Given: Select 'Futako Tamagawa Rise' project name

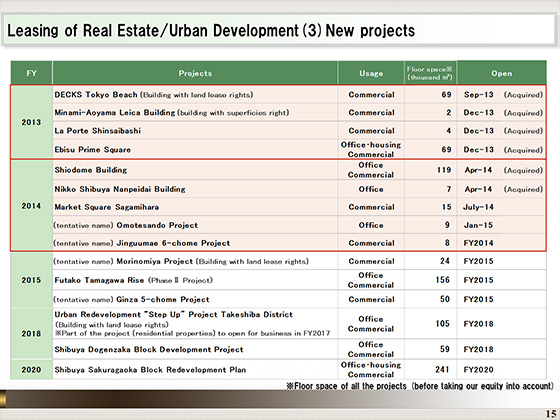Looking at the screenshot, I should tap(99, 280).
